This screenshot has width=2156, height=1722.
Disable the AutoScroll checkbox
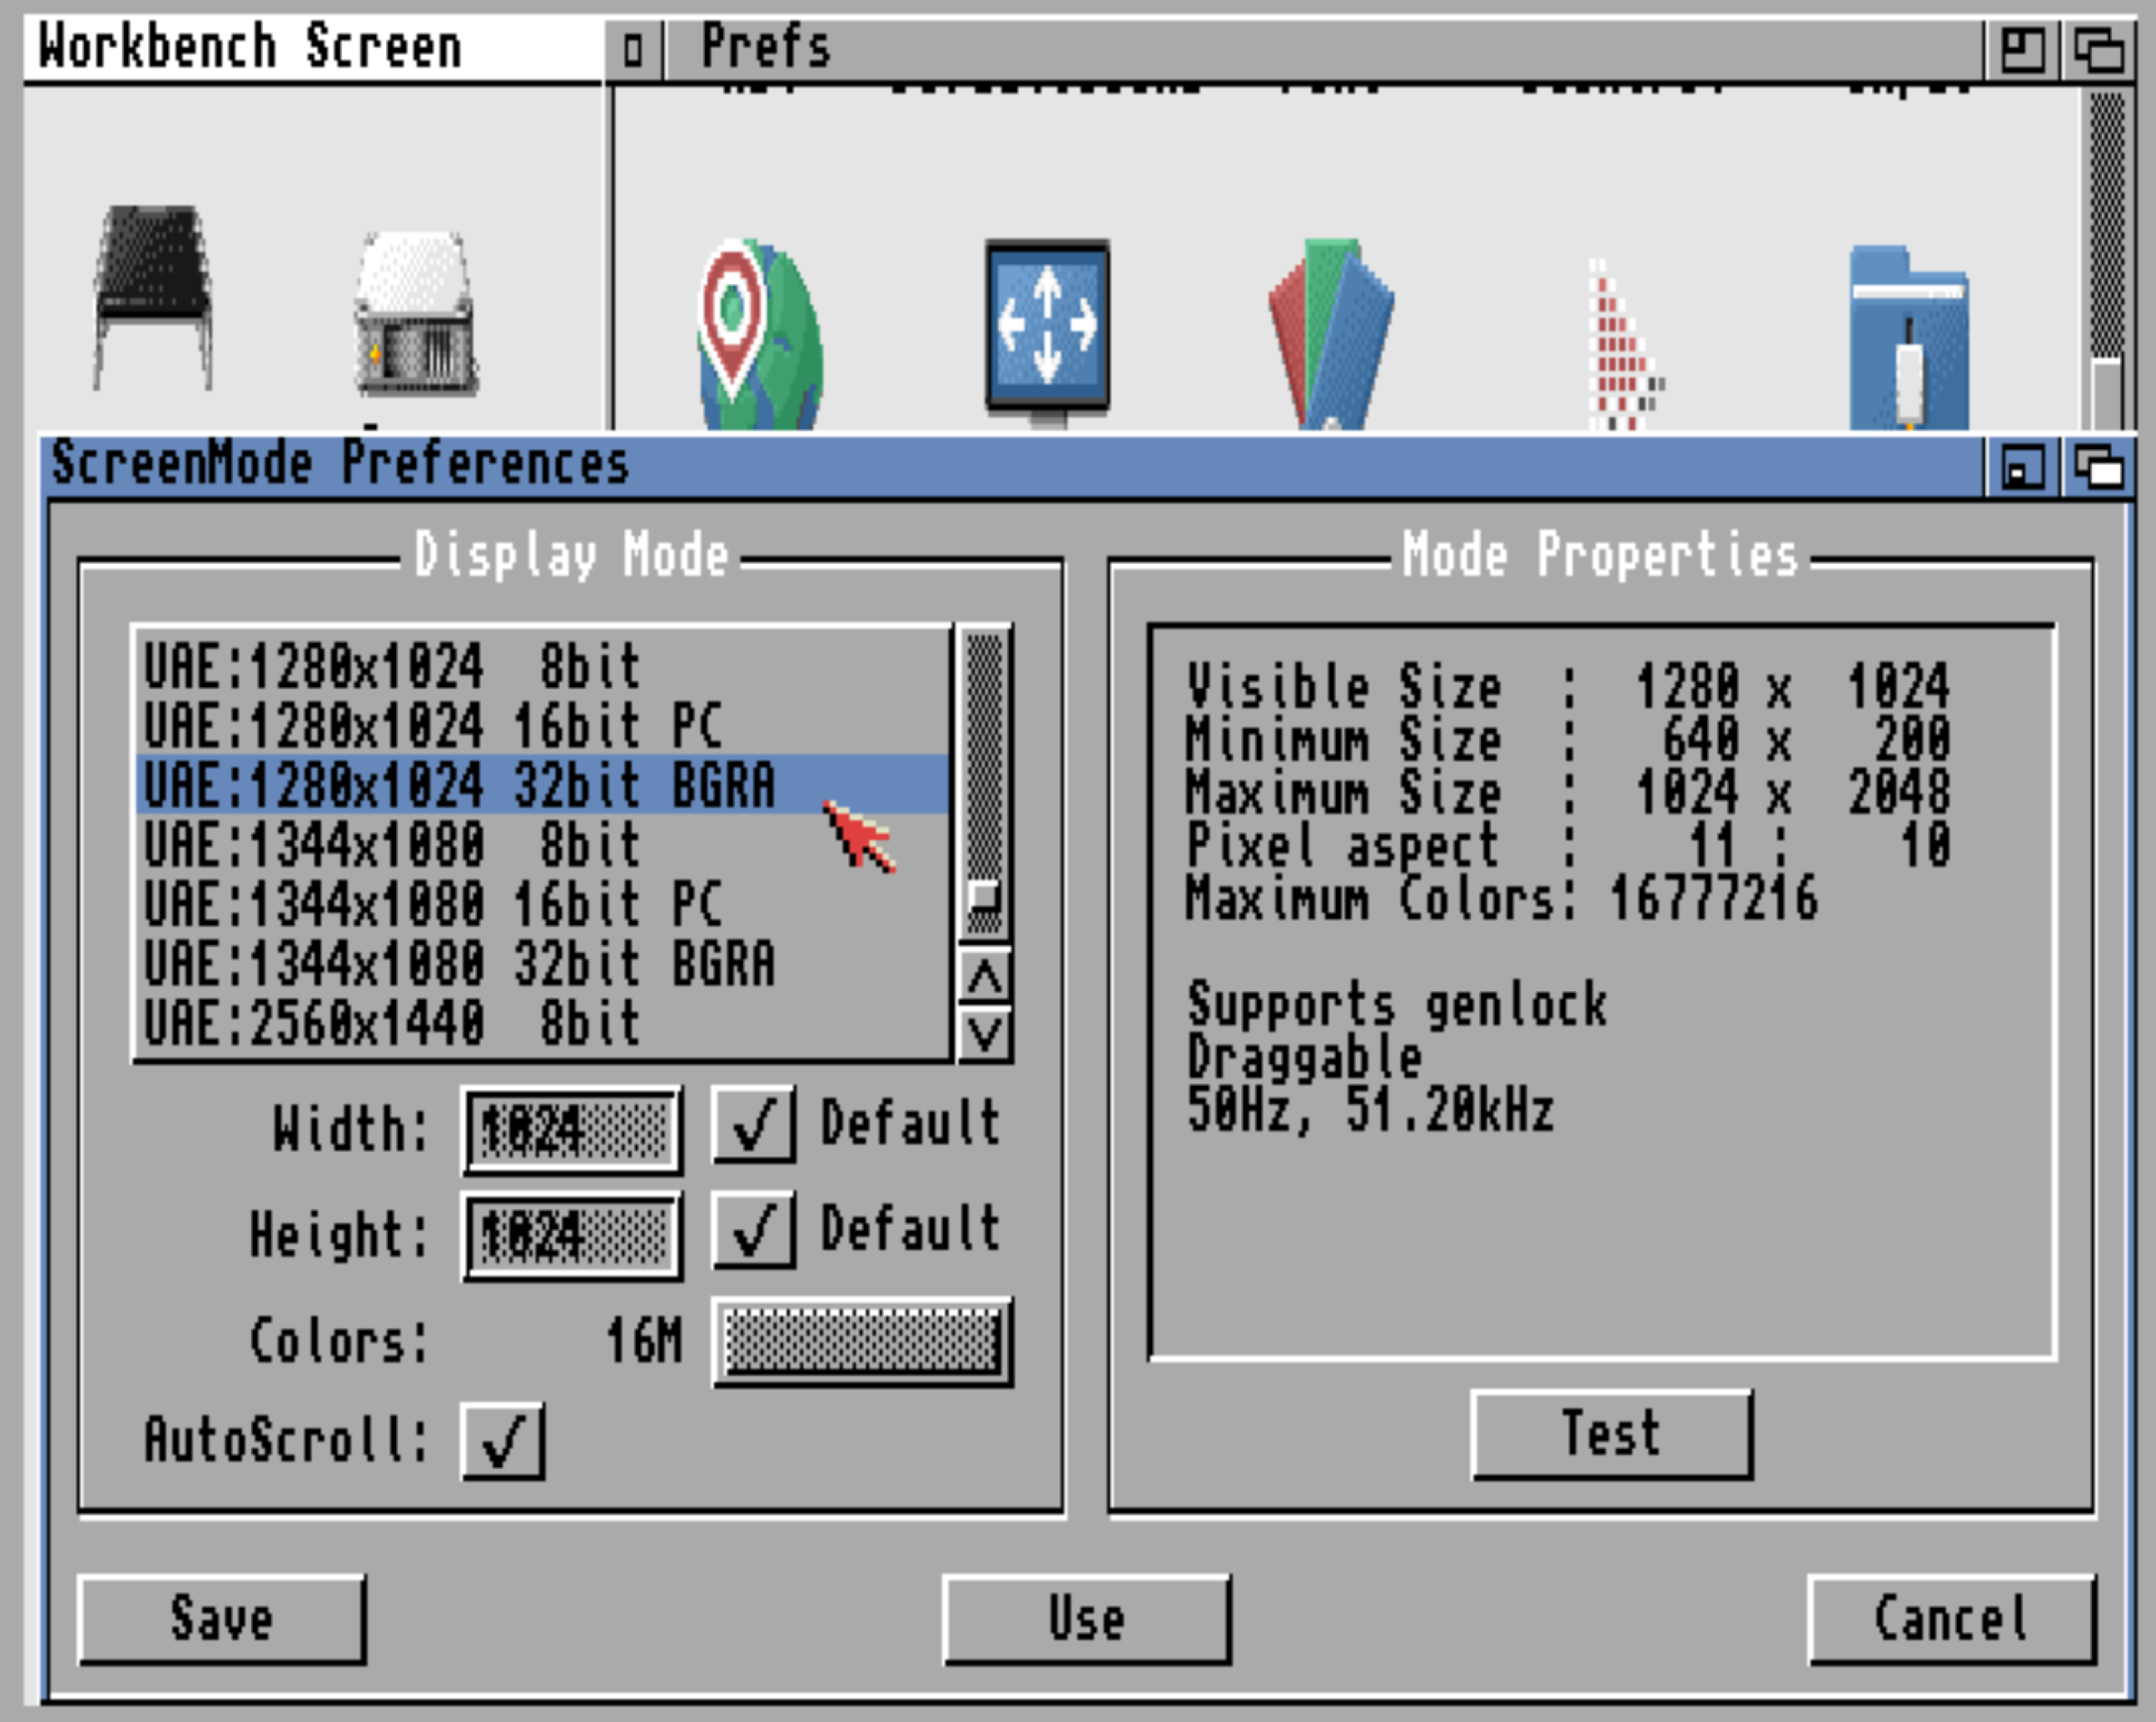[502, 1441]
